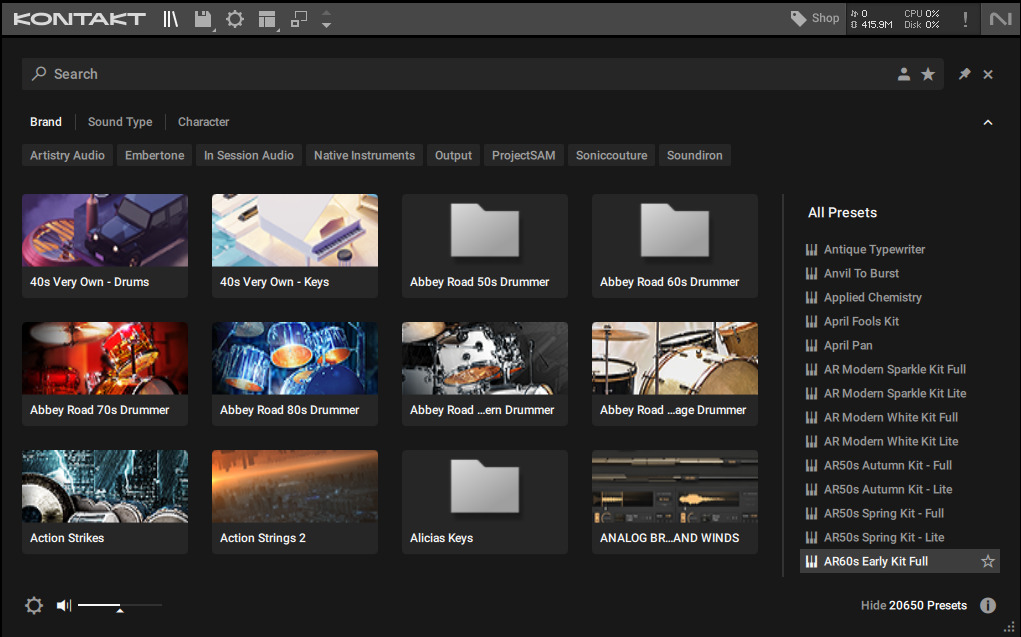
Task: Click the Shop tag icon
Action: pos(798,18)
